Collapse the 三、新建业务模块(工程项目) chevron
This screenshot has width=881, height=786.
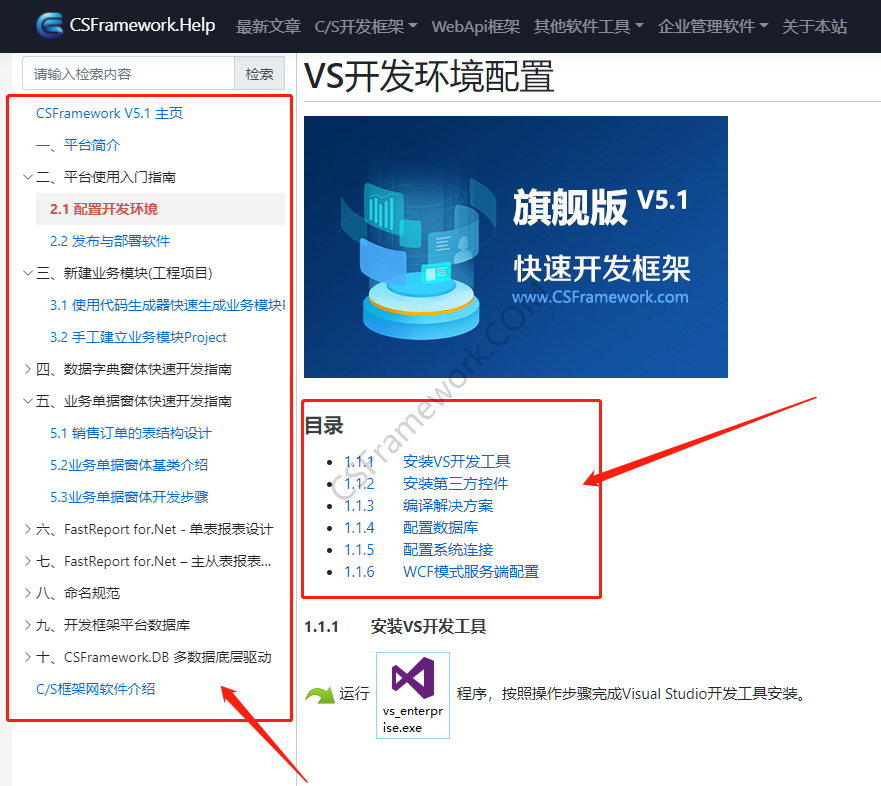28,273
